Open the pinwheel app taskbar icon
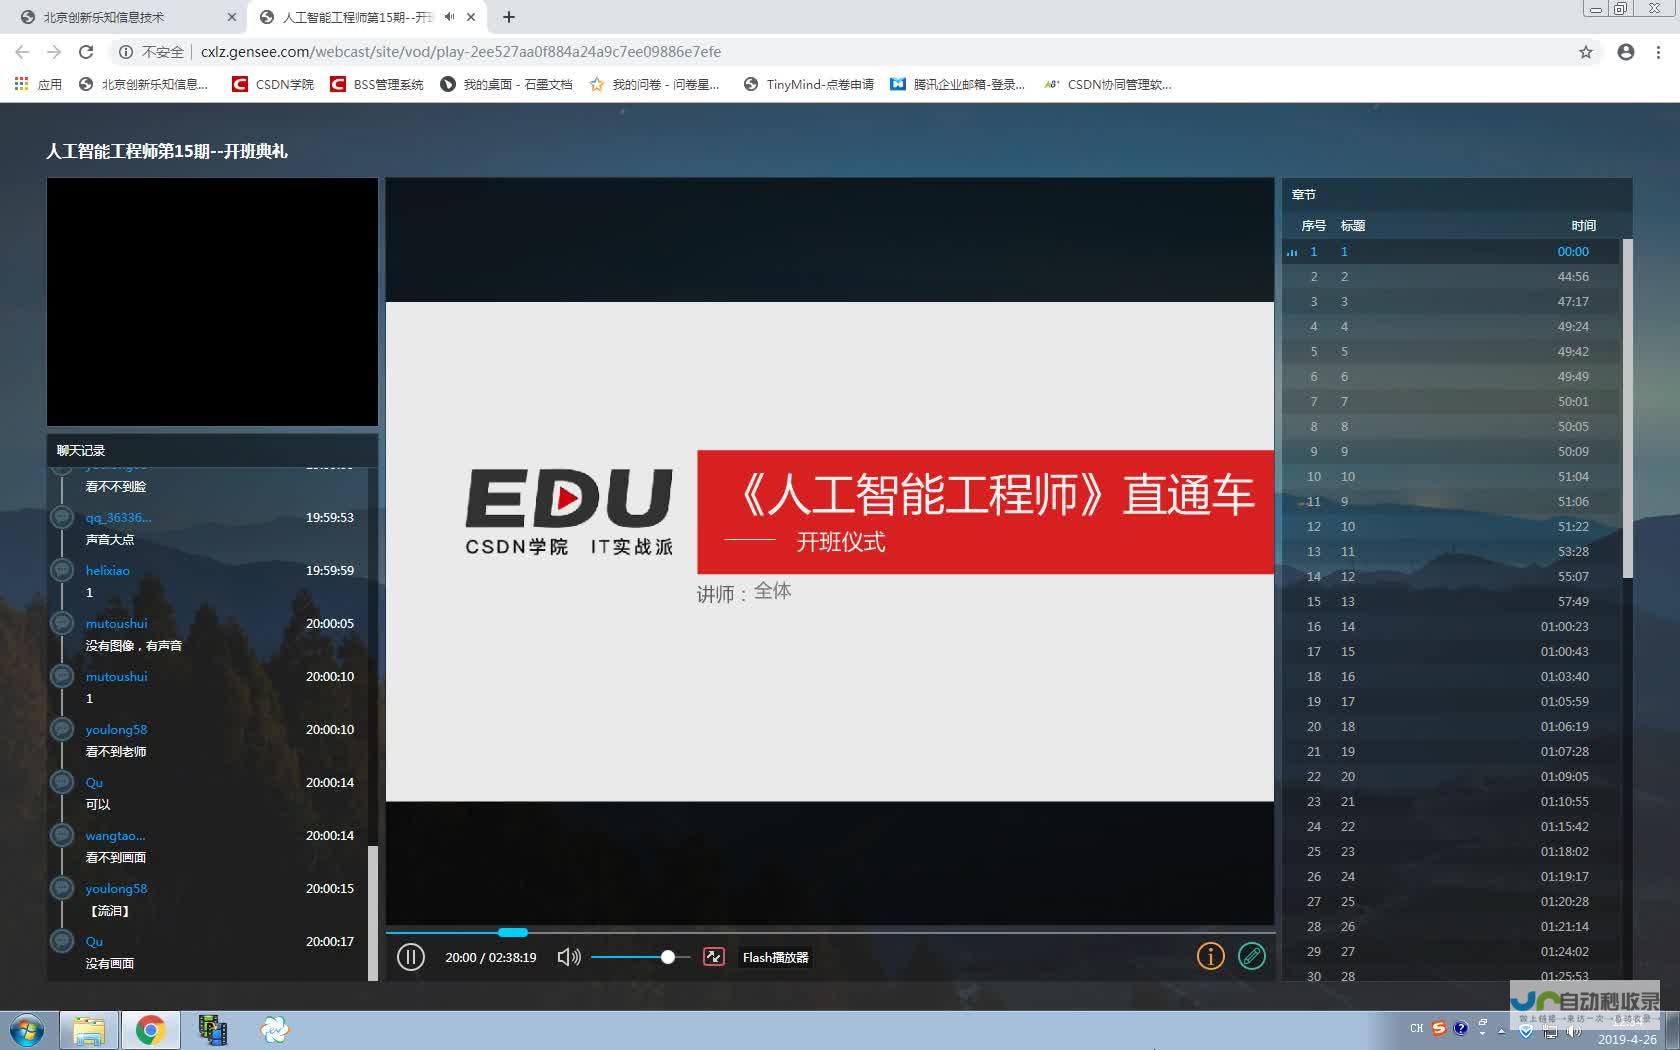This screenshot has height=1050, width=1680. 274,1030
